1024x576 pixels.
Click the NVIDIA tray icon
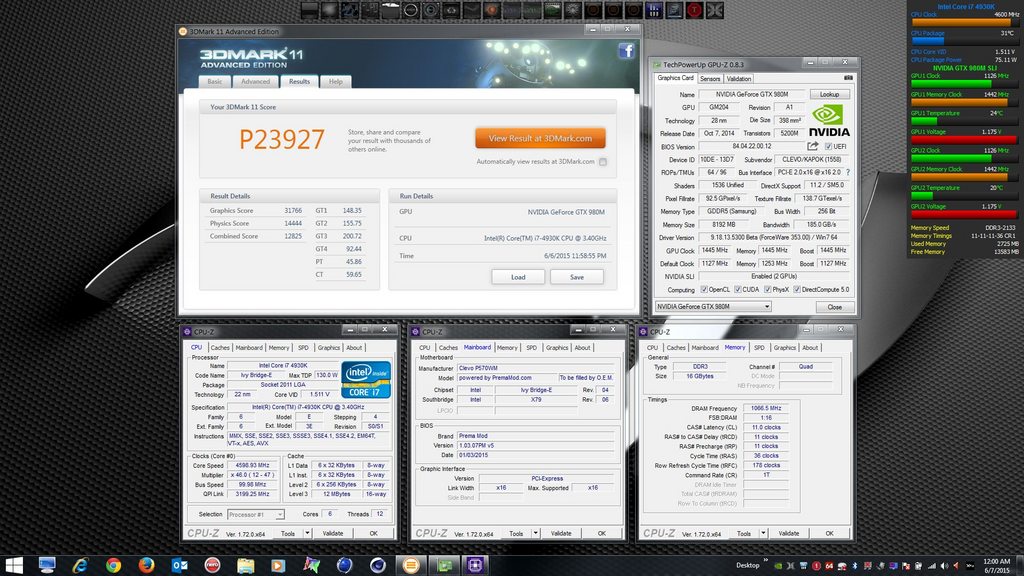click(778, 566)
